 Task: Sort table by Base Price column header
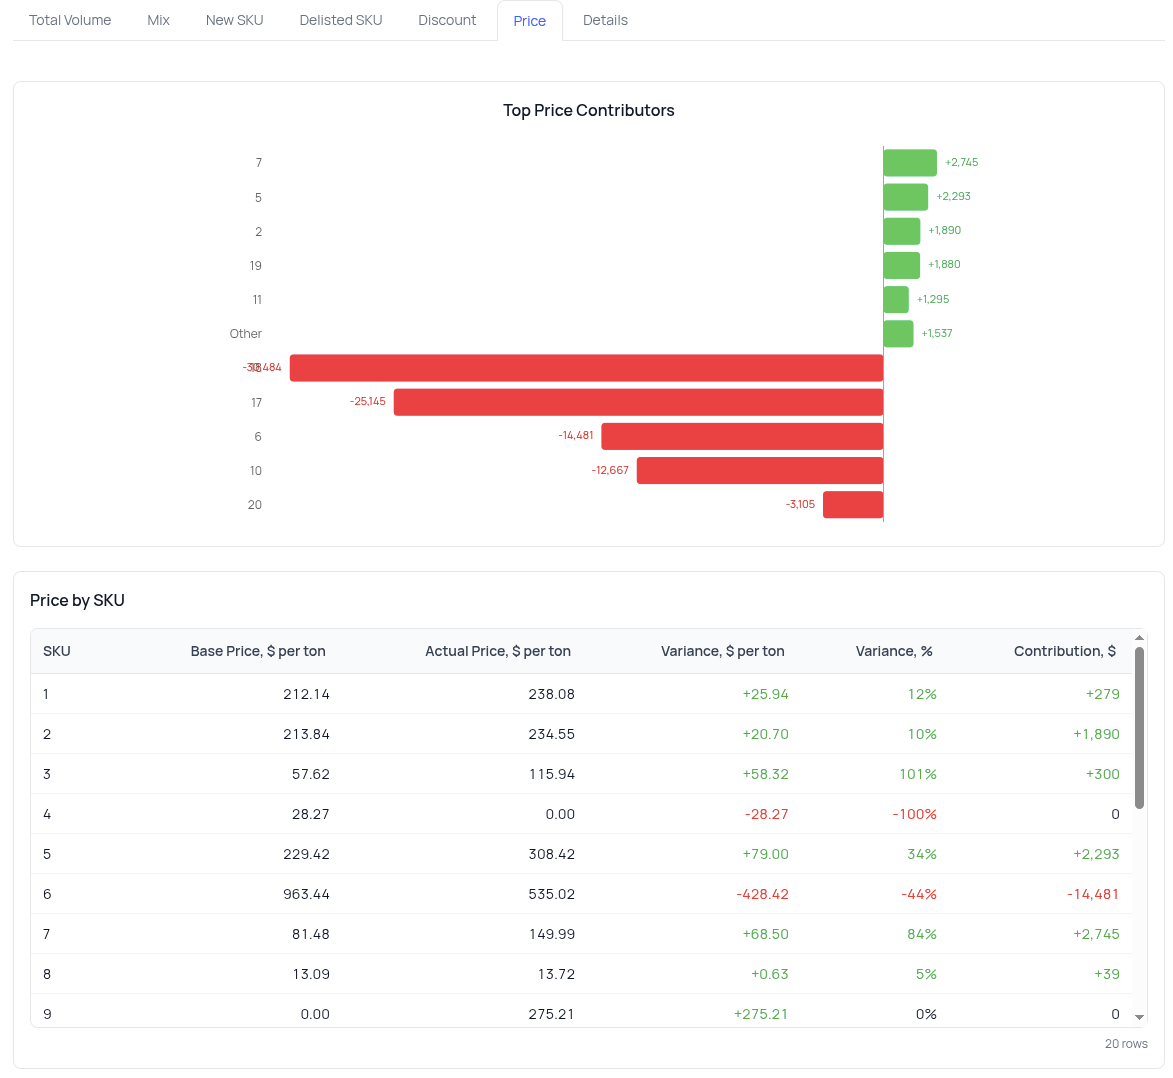click(258, 651)
